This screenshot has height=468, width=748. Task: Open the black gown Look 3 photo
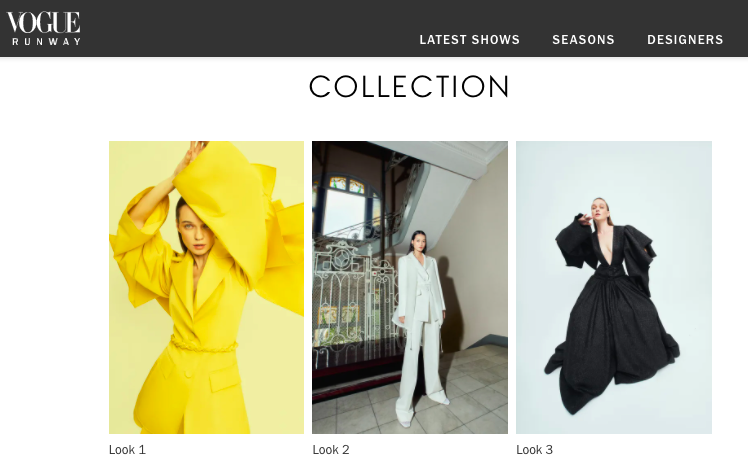(614, 287)
